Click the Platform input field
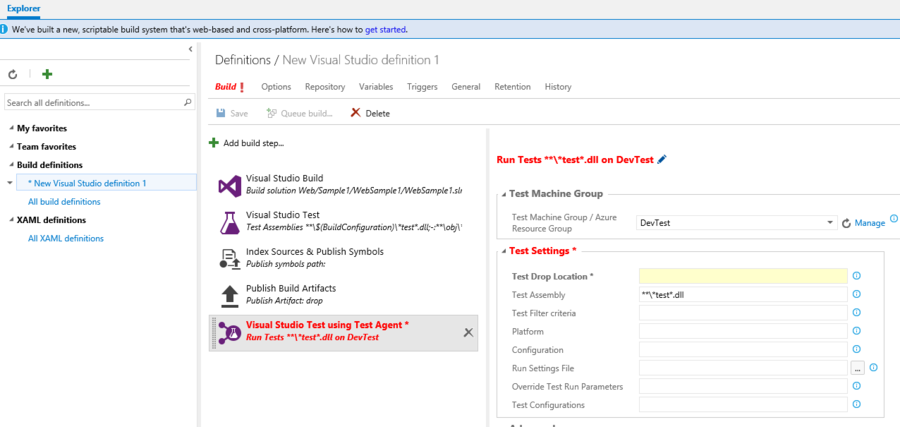 click(743, 331)
